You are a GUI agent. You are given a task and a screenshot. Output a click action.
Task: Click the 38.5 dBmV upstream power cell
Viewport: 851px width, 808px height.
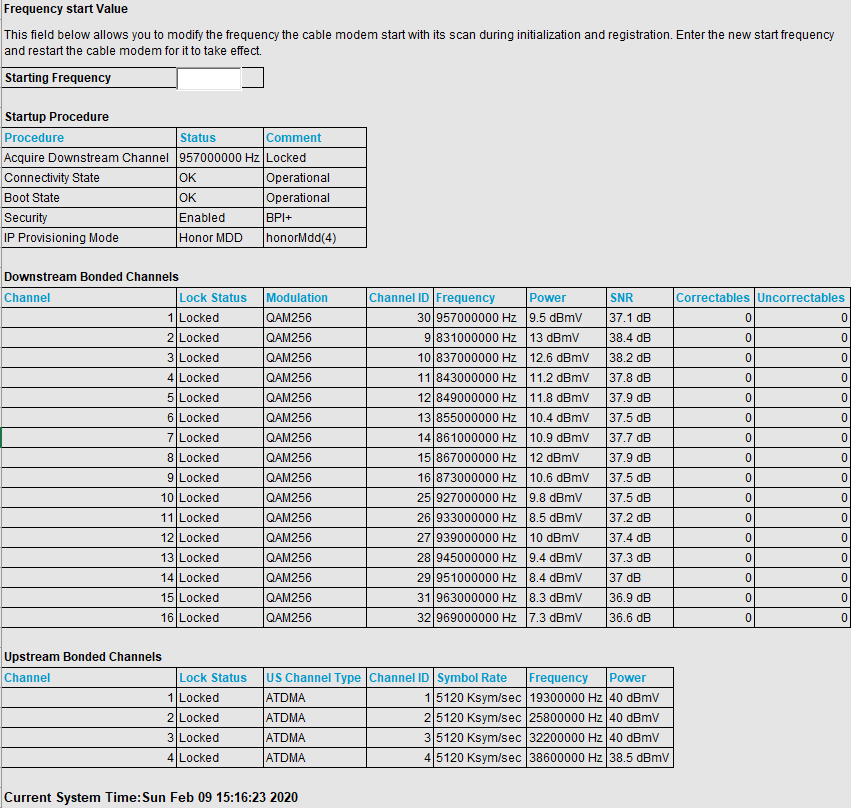(640, 758)
